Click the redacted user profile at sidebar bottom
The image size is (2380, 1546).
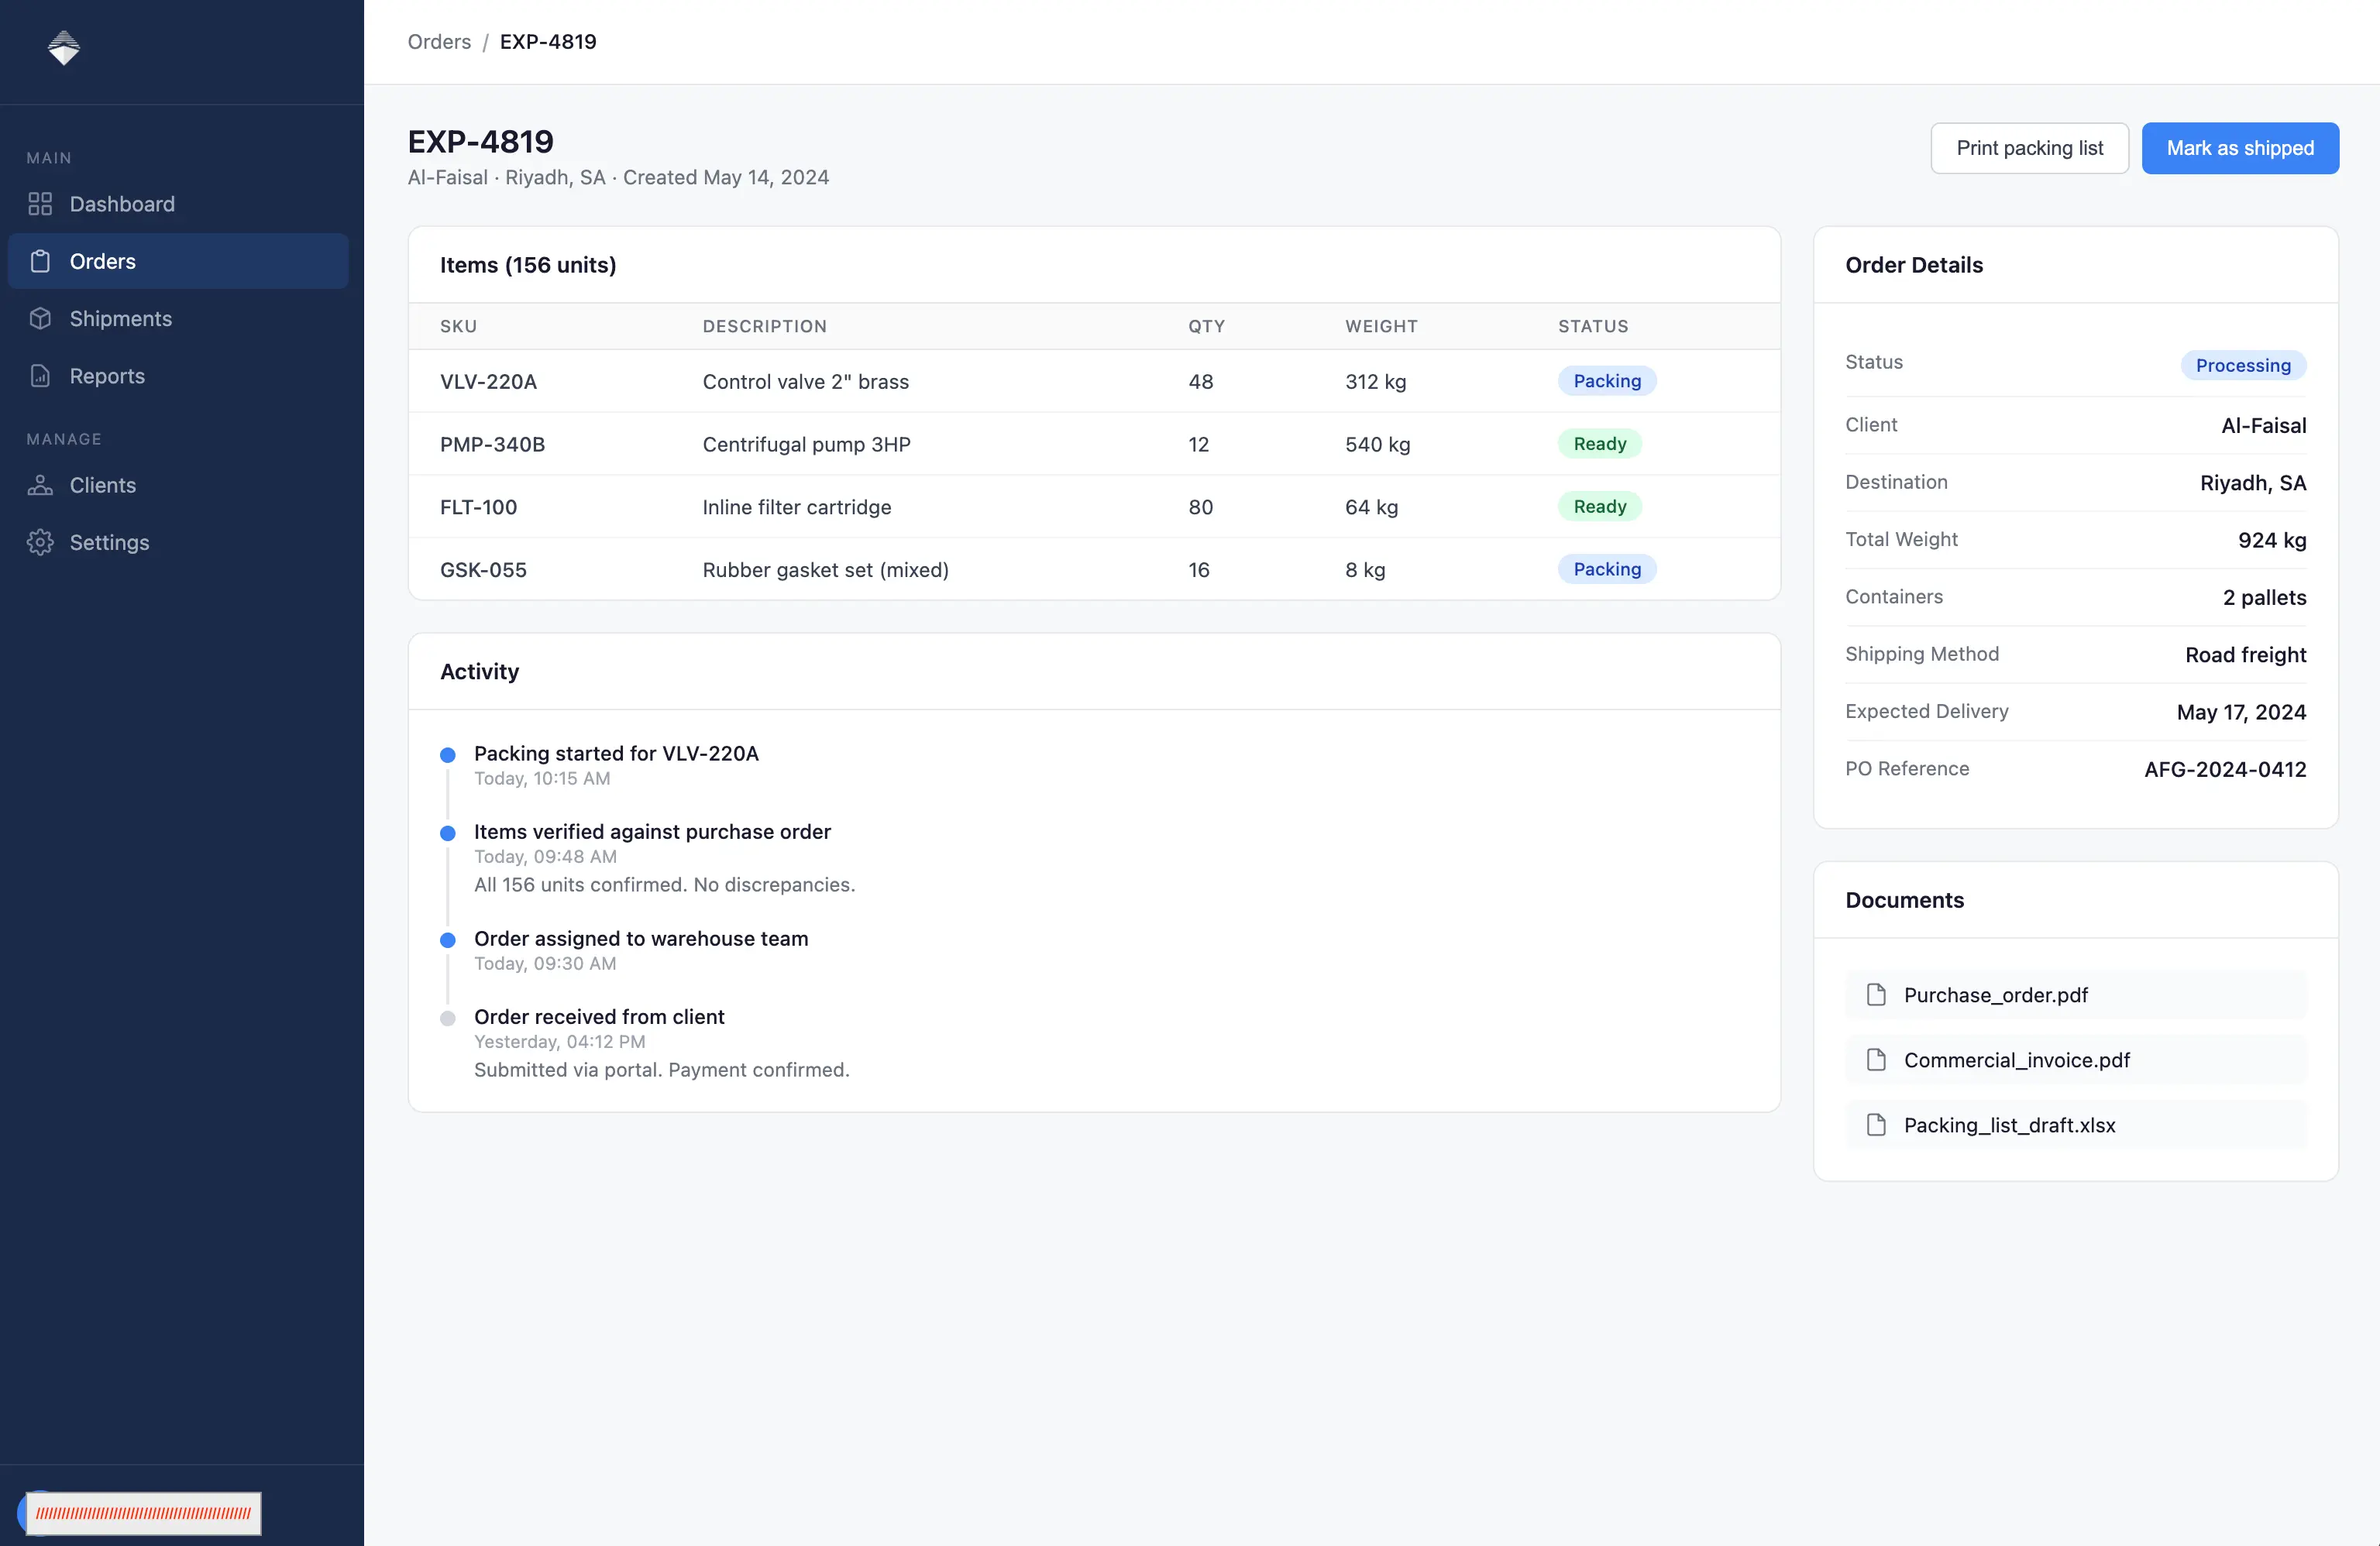point(141,1513)
